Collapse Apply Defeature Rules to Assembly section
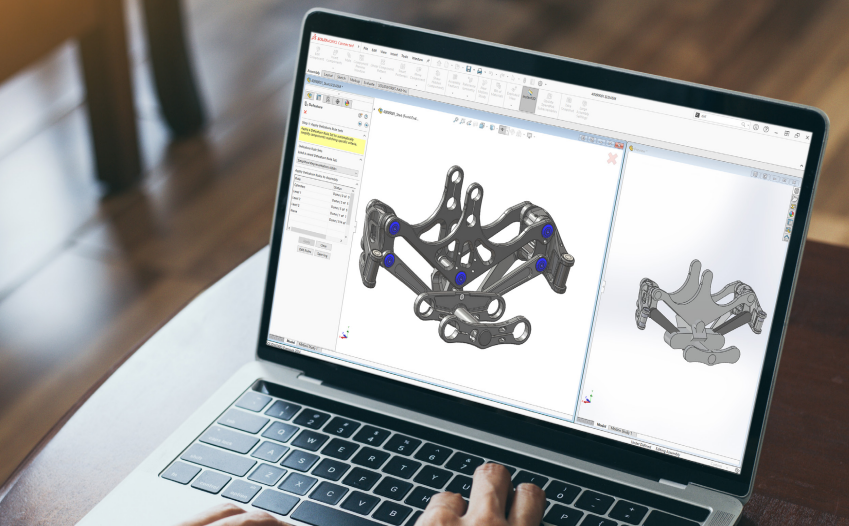849x526 pixels. (357, 184)
